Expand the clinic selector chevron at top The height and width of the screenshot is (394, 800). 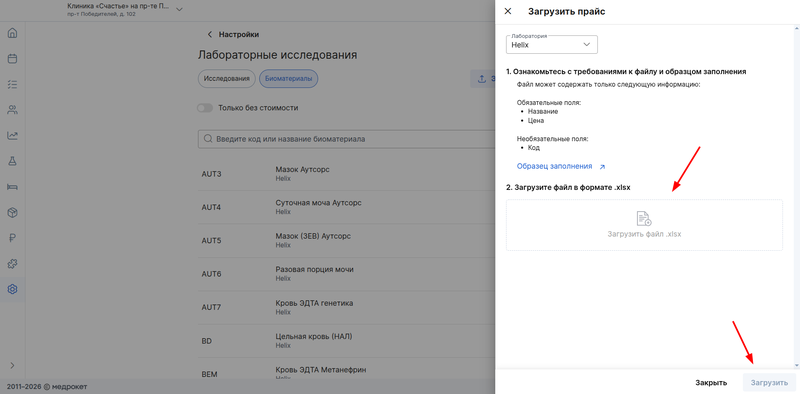(179, 9)
